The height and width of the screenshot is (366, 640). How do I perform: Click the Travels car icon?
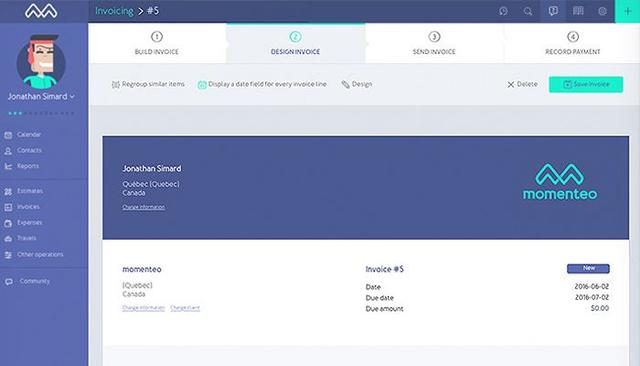[x=8, y=239]
